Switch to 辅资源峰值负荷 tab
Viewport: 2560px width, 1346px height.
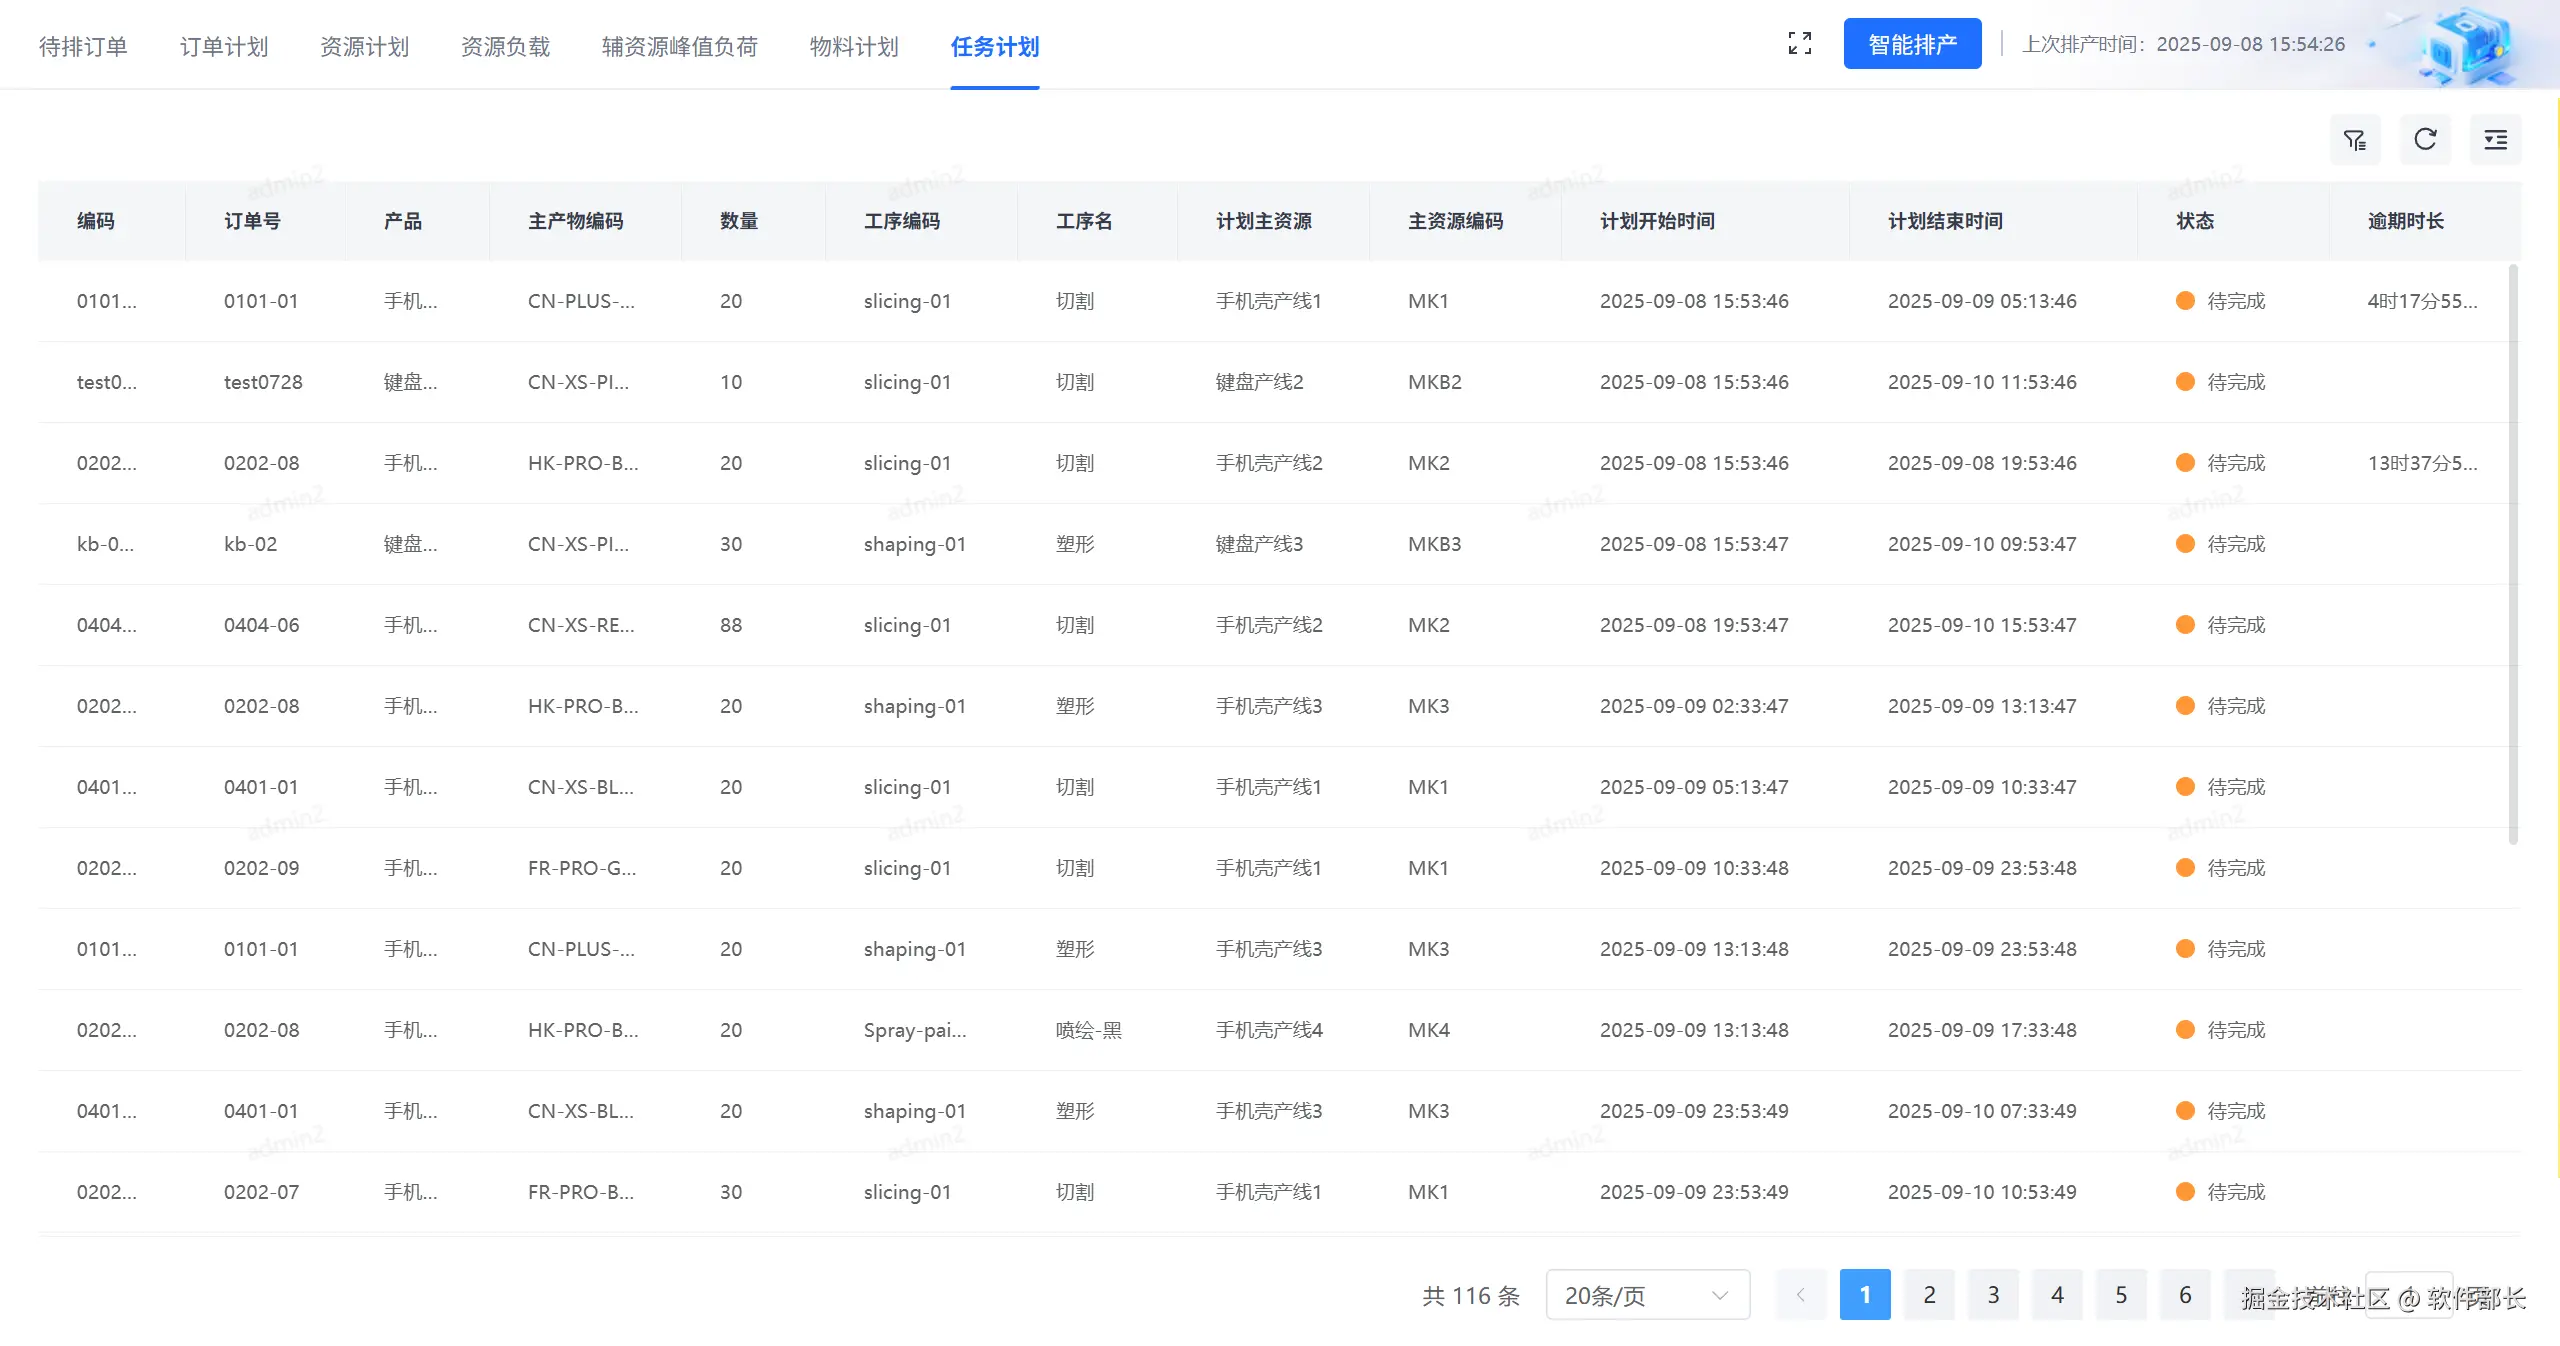point(679,47)
